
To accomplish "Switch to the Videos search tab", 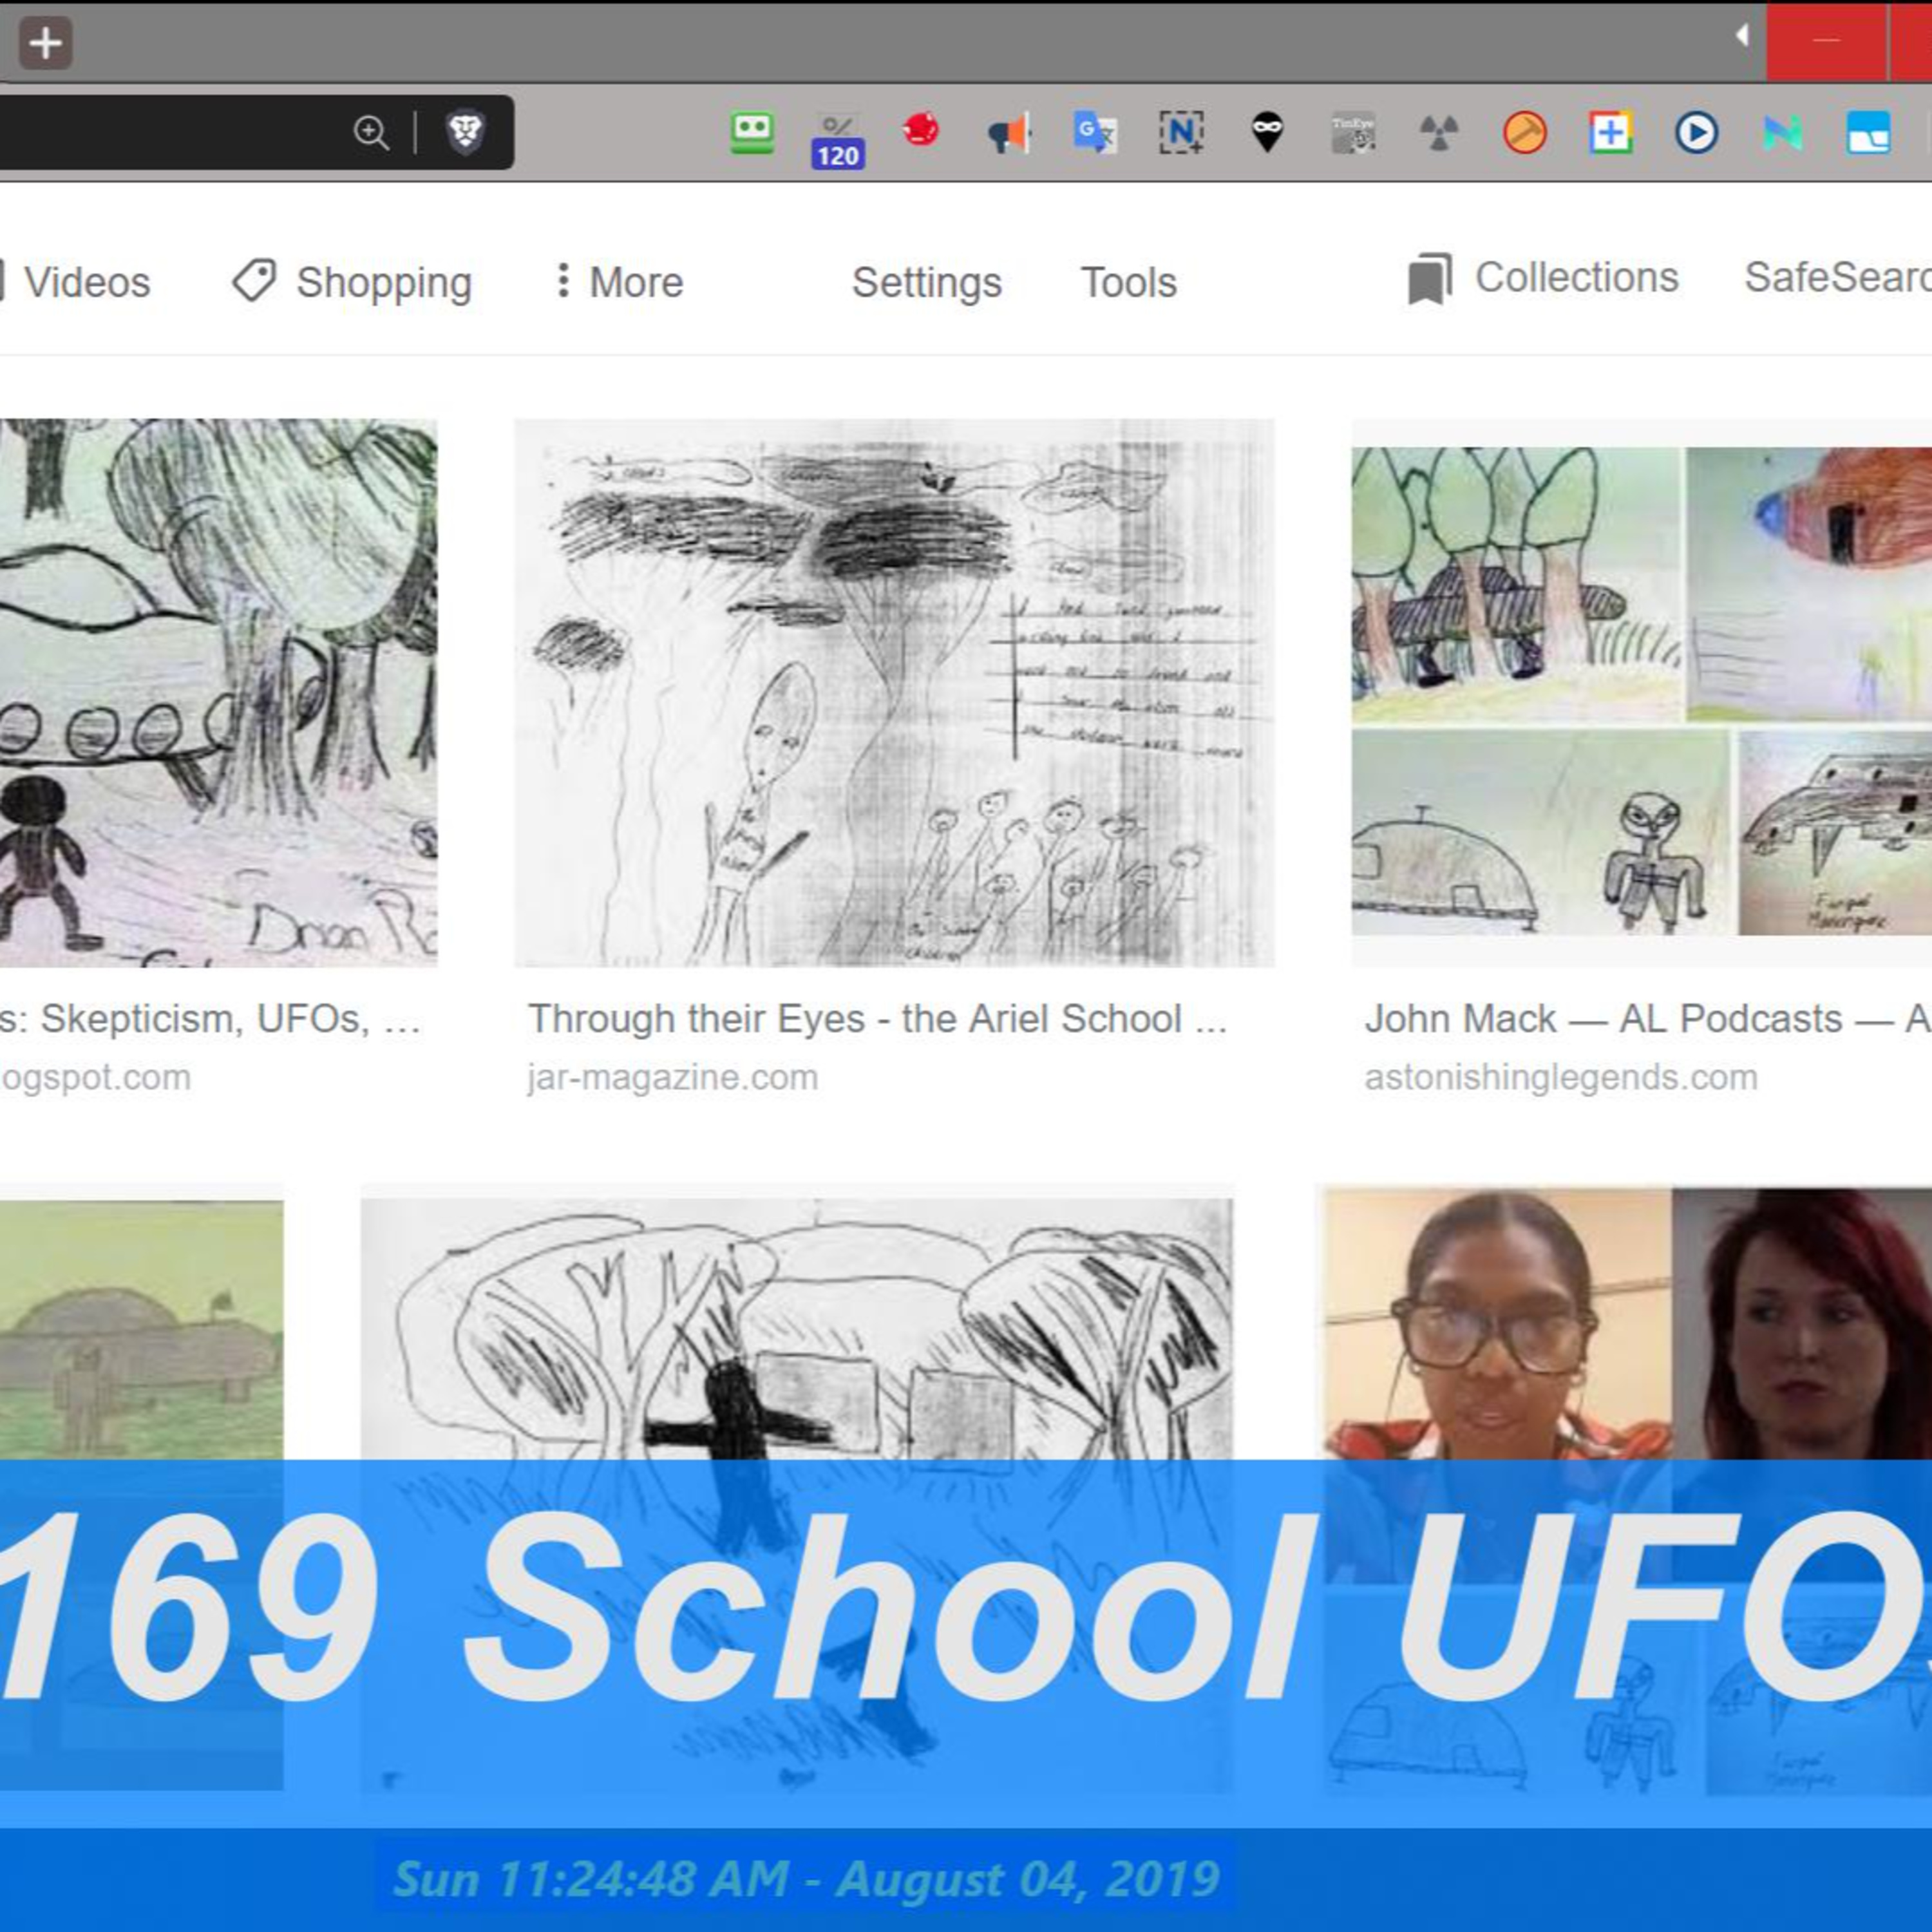I will [x=85, y=281].
